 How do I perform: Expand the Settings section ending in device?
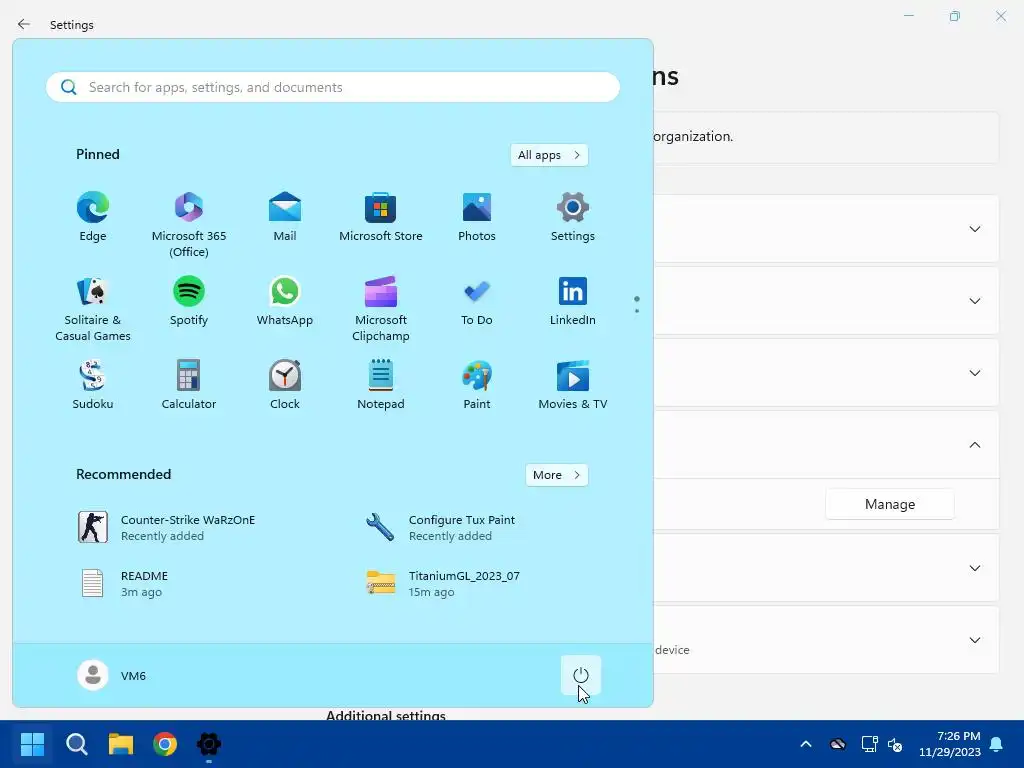974,640
